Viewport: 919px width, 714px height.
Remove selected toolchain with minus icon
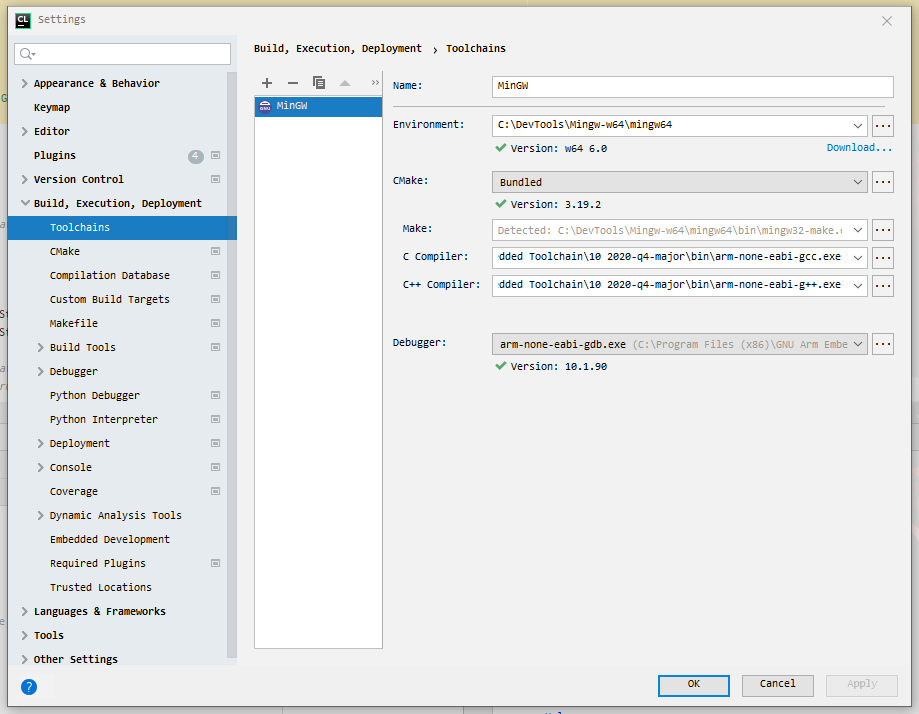[x=293, y=83]
